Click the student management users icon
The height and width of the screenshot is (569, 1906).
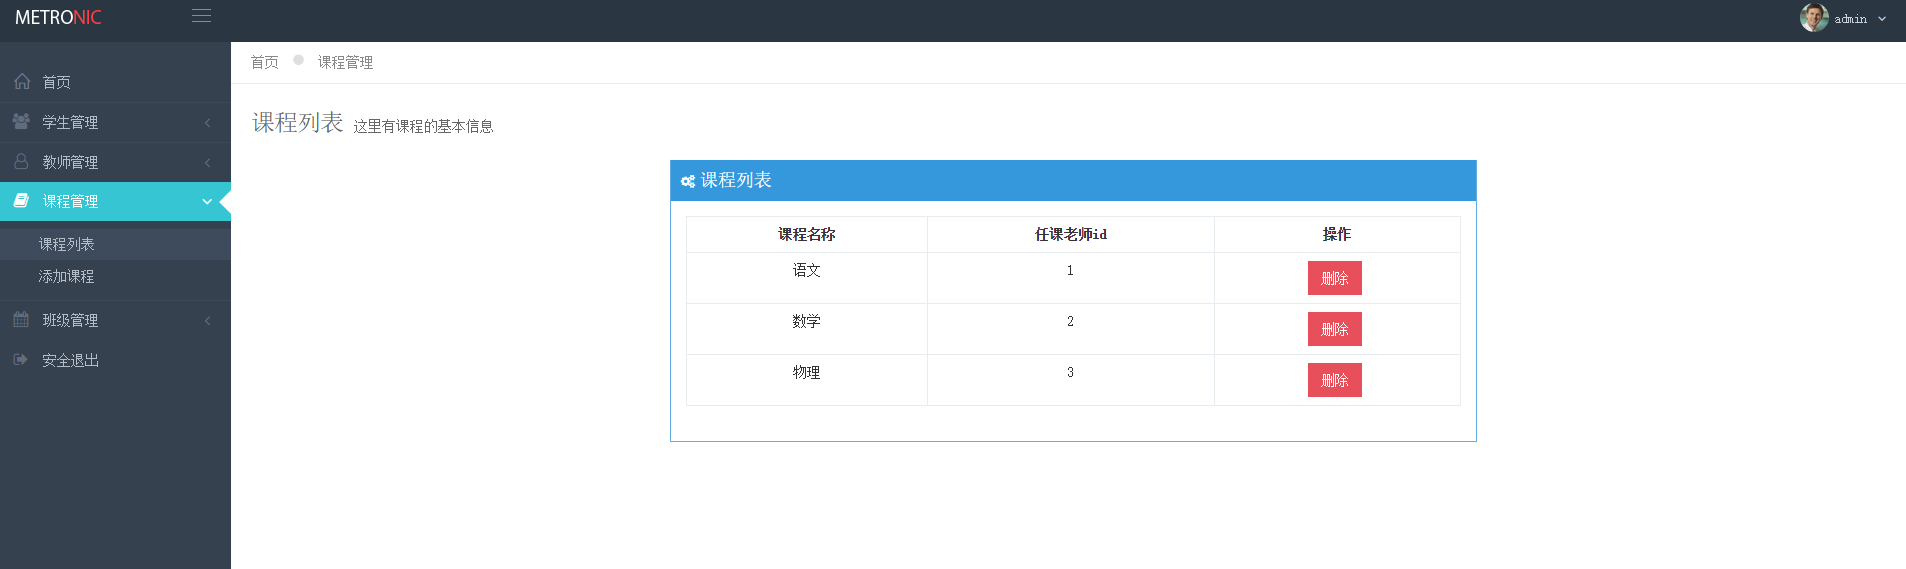[21, 121]
